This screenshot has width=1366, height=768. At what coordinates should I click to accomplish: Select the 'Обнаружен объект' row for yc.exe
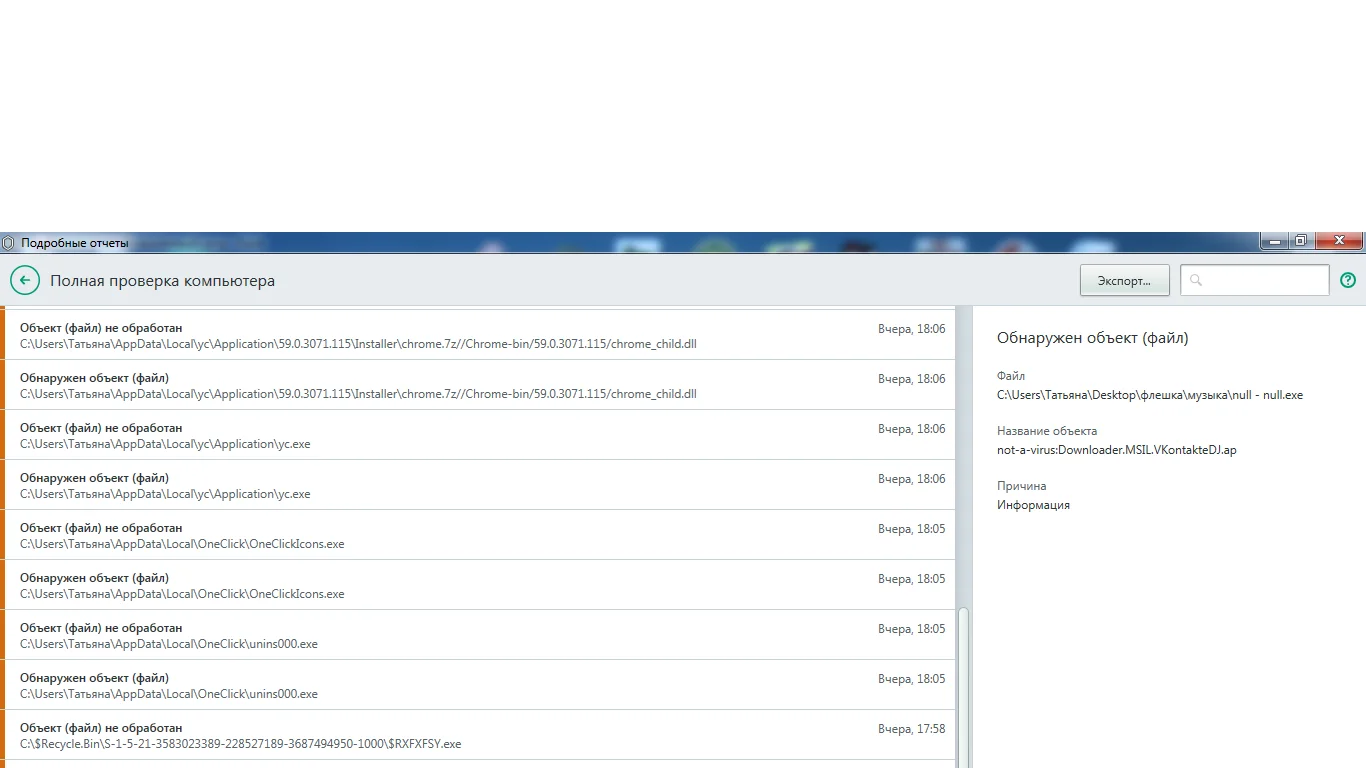[478, 485]
